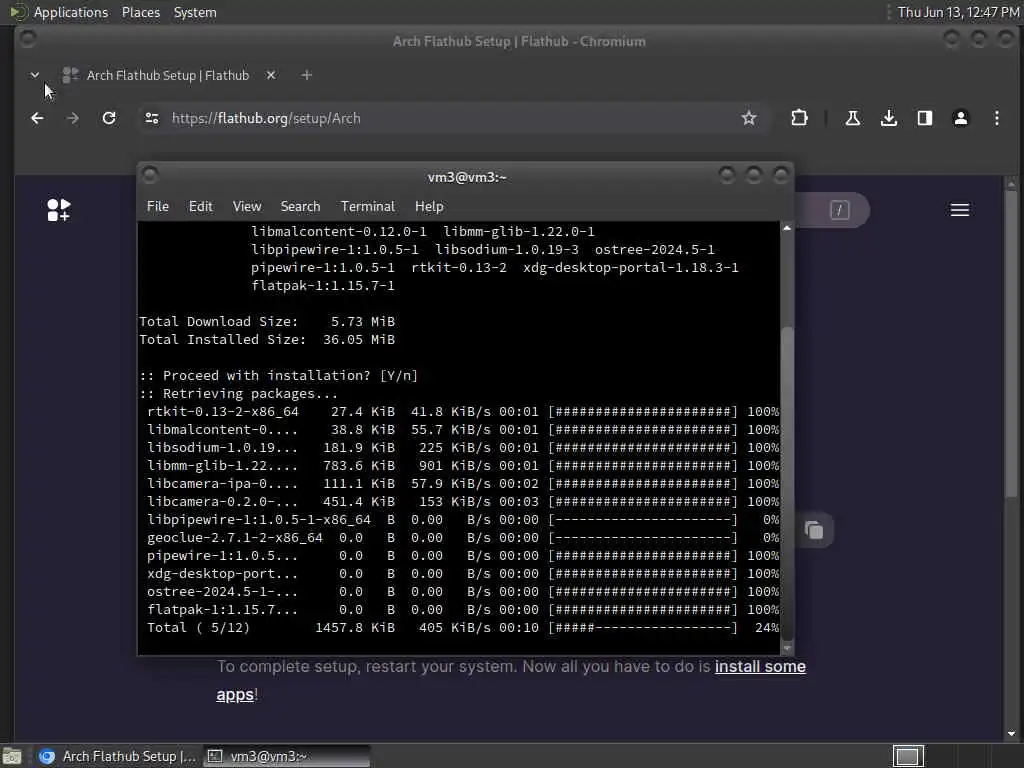The image size is (1024, 768).
Task: Click terminal scrollbar down arrow
Action: pos(787,648)
